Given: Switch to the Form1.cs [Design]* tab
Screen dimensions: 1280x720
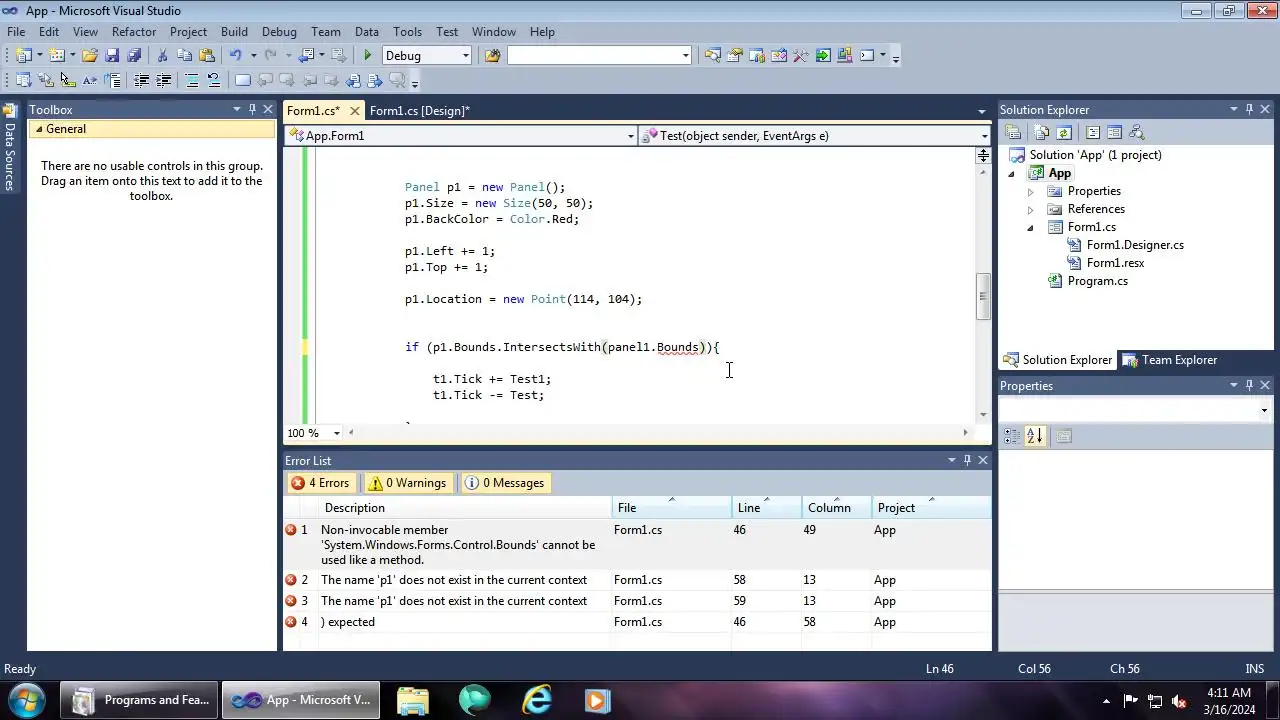Looking at the screenshot, I should tap(419, 111).
